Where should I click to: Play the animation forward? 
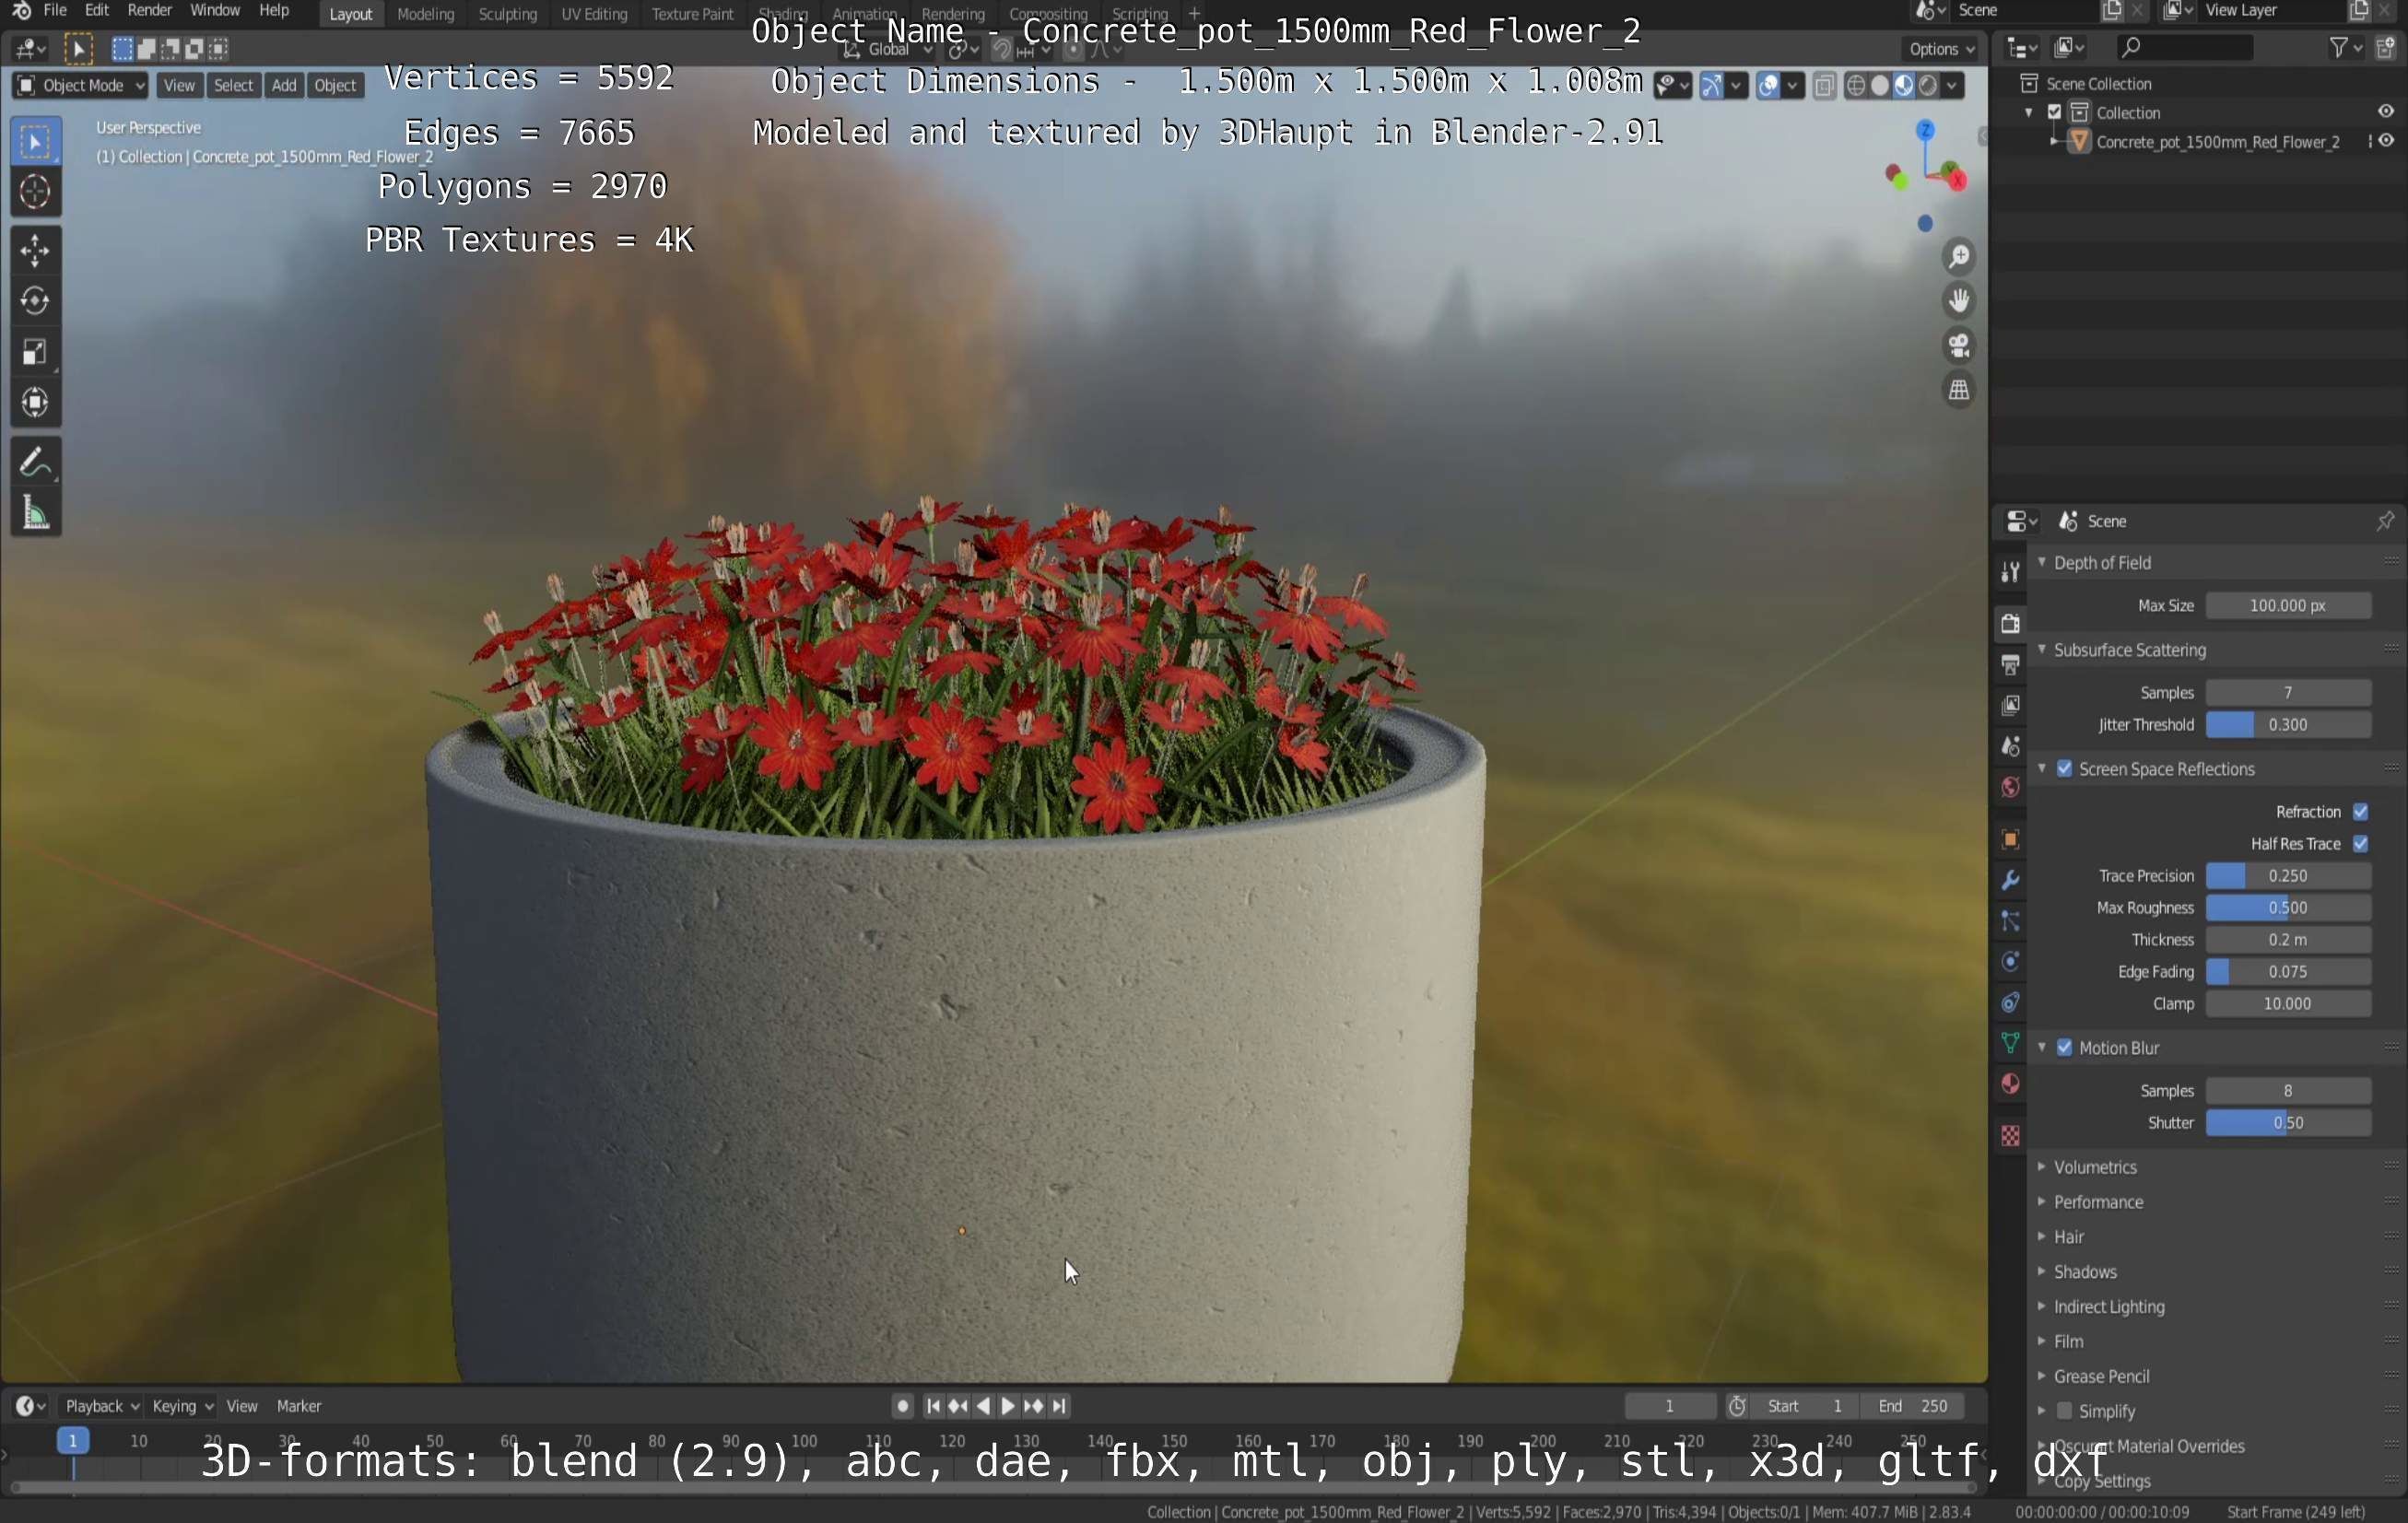[1008, 1406]
